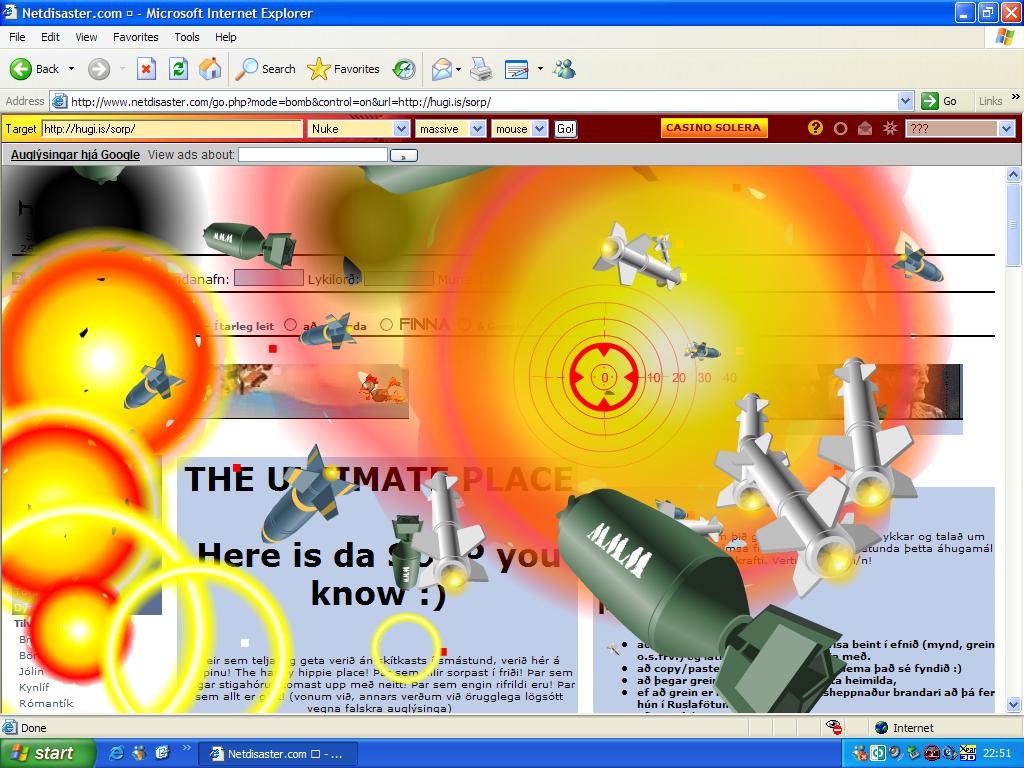Click the View ads about text field

pos(313,155)
